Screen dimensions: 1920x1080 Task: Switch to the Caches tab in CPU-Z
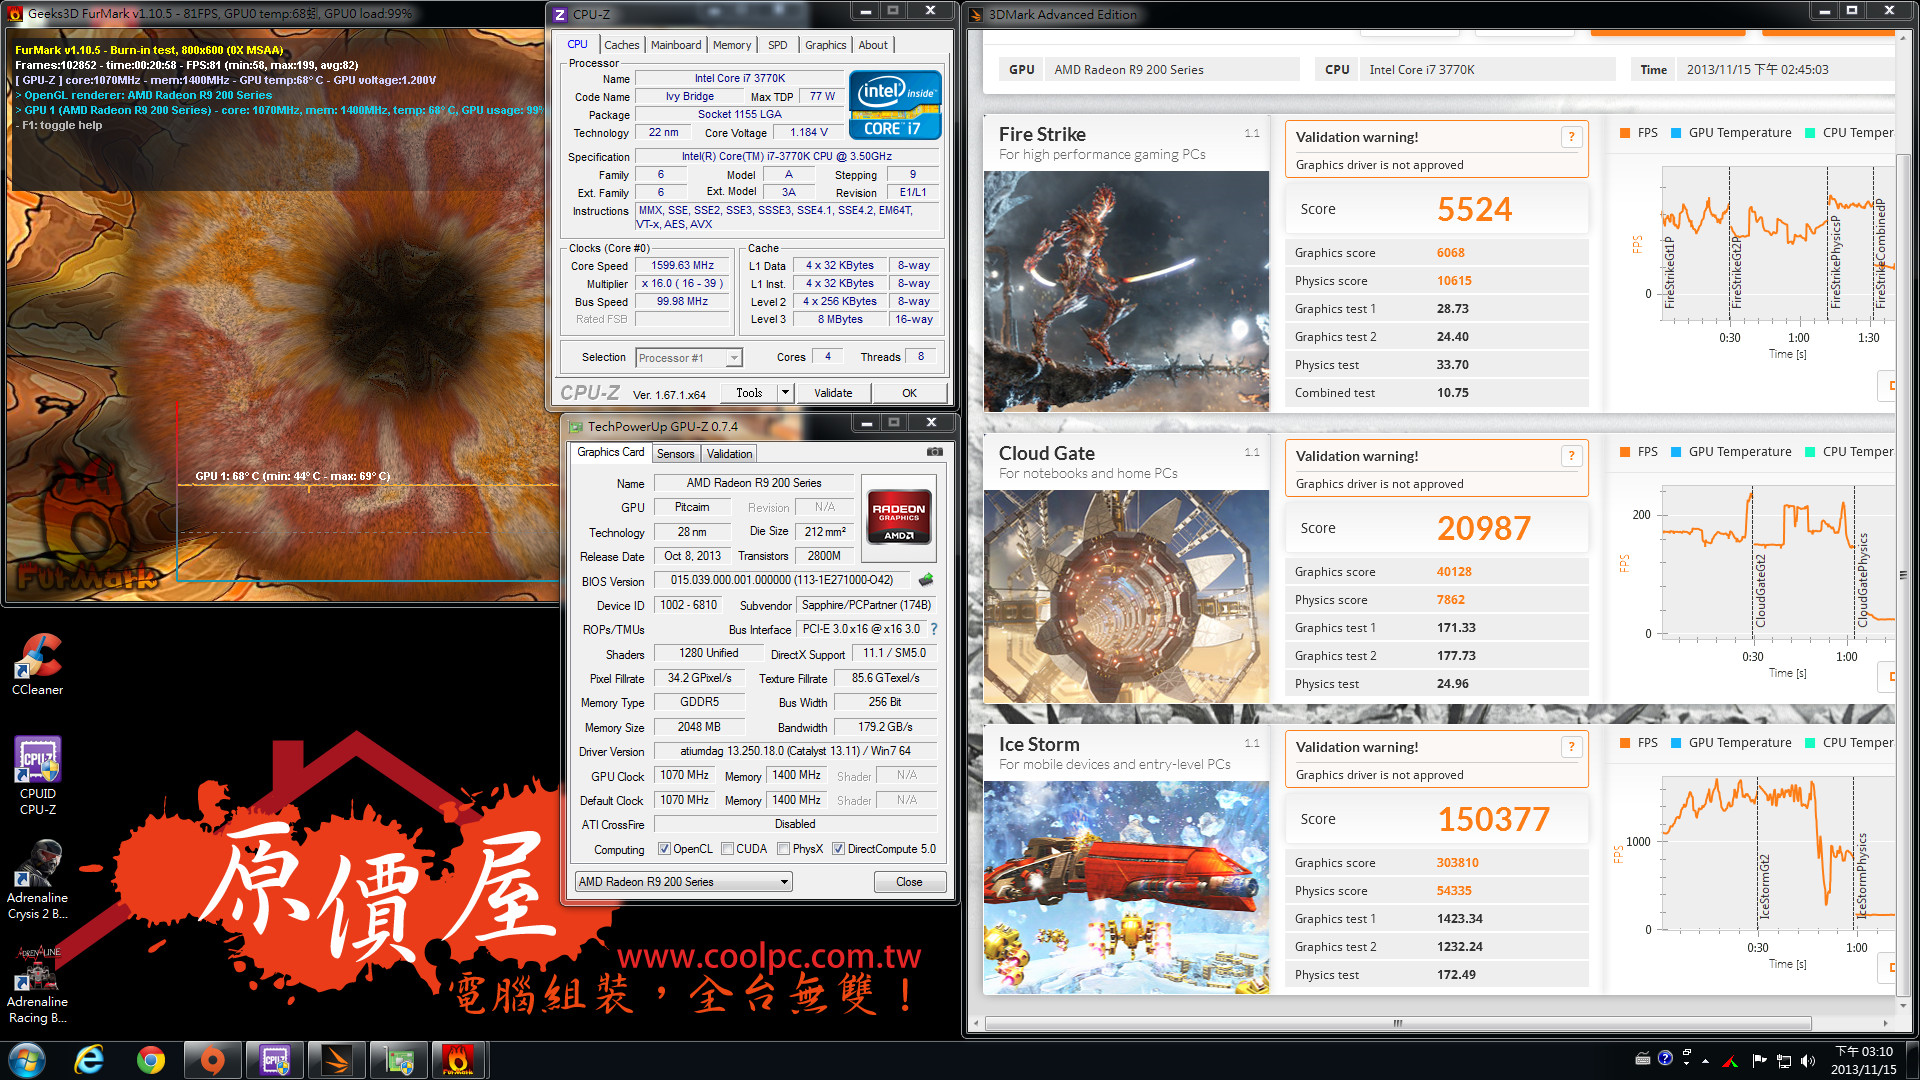click(621, 45)
